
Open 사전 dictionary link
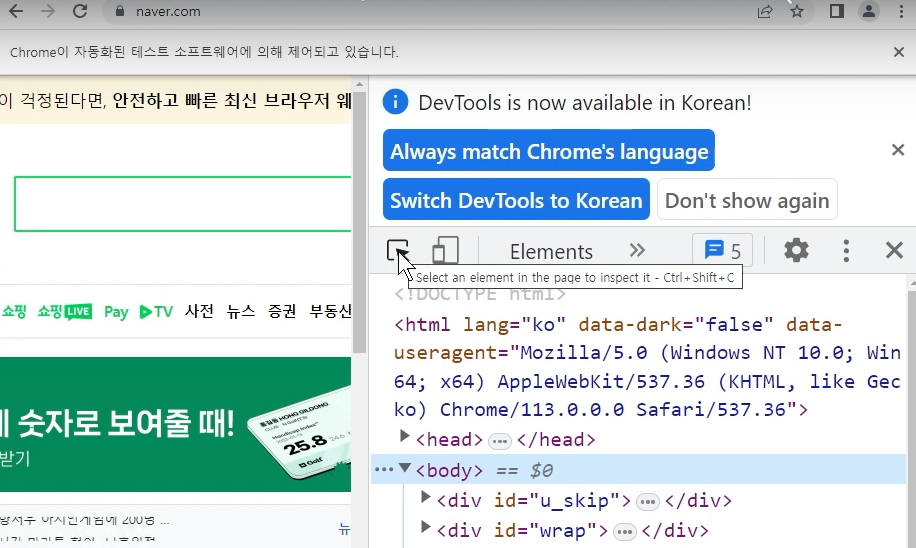(199, 311)
